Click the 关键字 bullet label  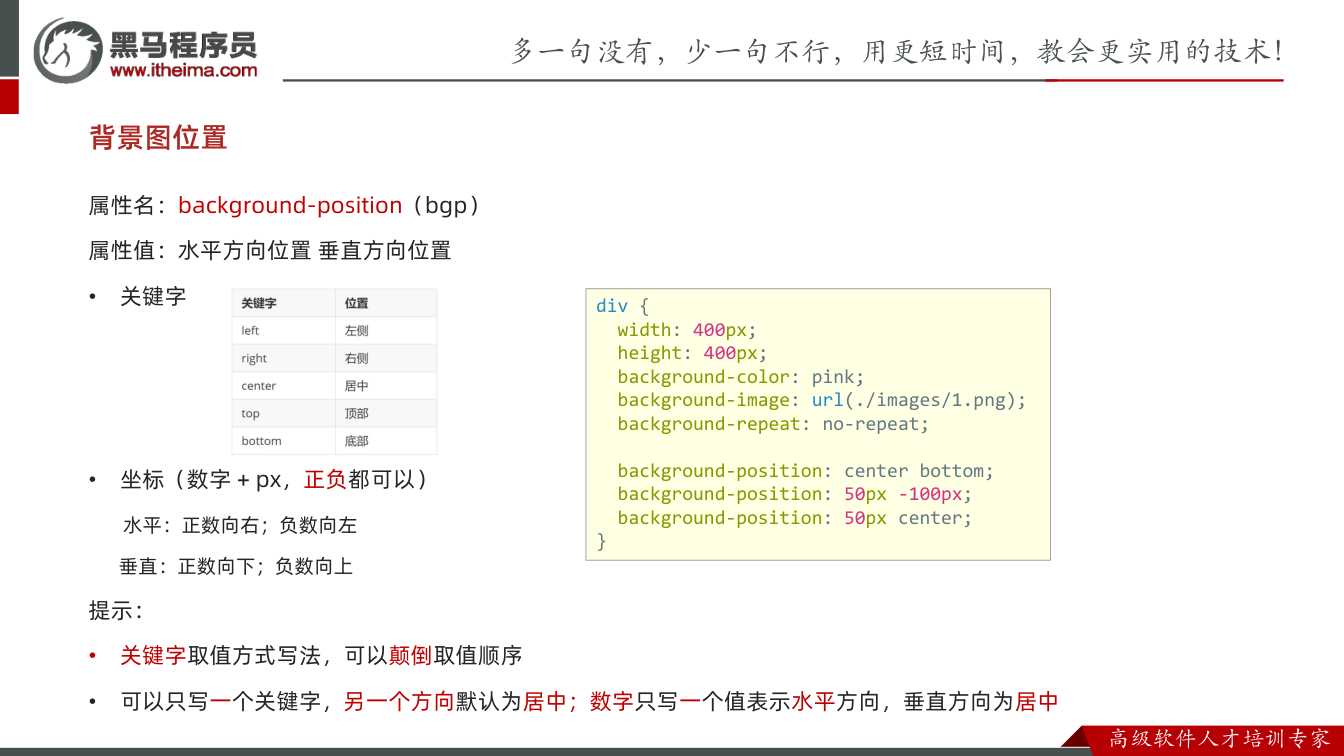(153, 296)
